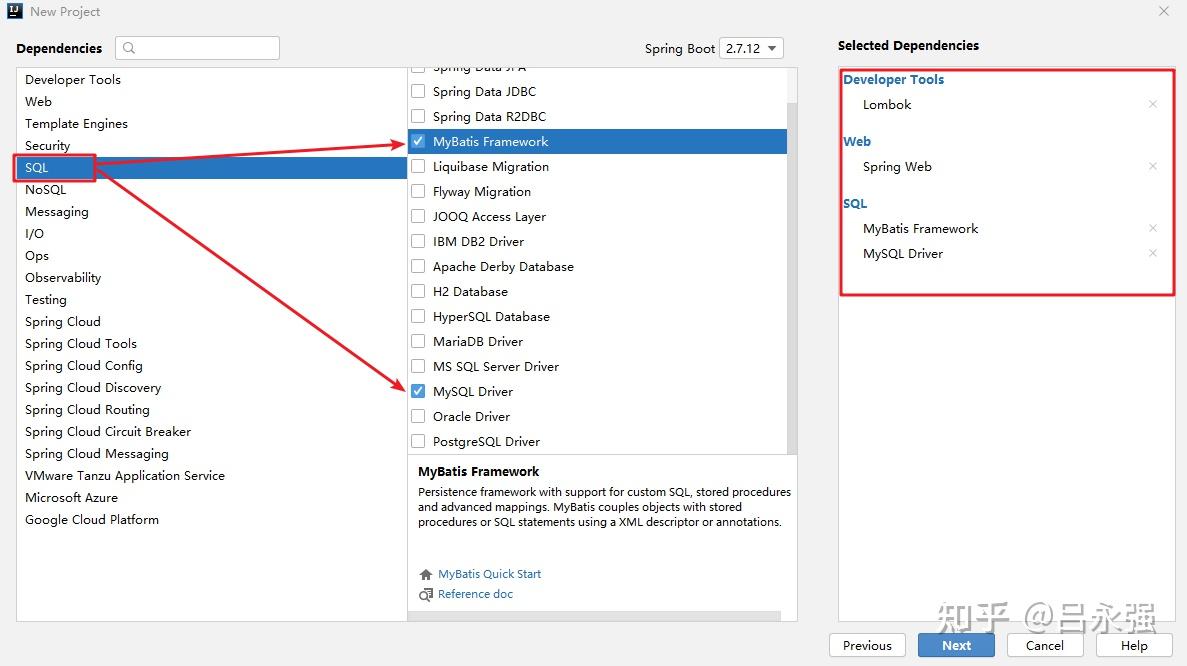Screen dimensions: 1187x666
Task: Select the Apache Derby Database checkbox
Action: (x=418, y=266)
